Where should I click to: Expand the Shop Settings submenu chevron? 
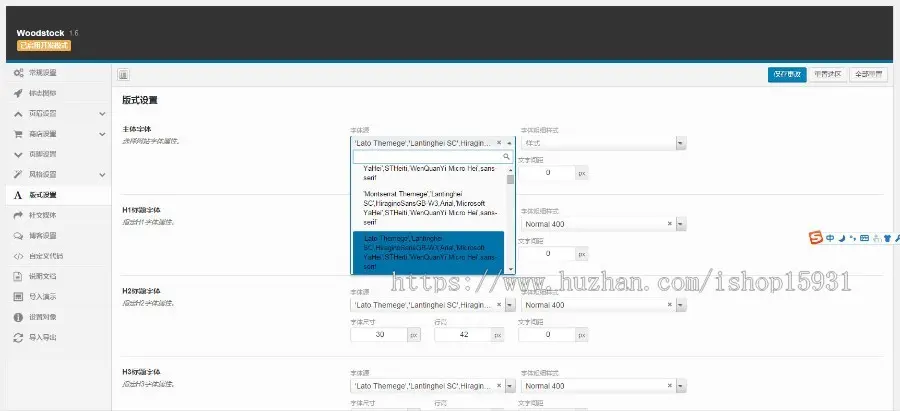click(102, 134)
